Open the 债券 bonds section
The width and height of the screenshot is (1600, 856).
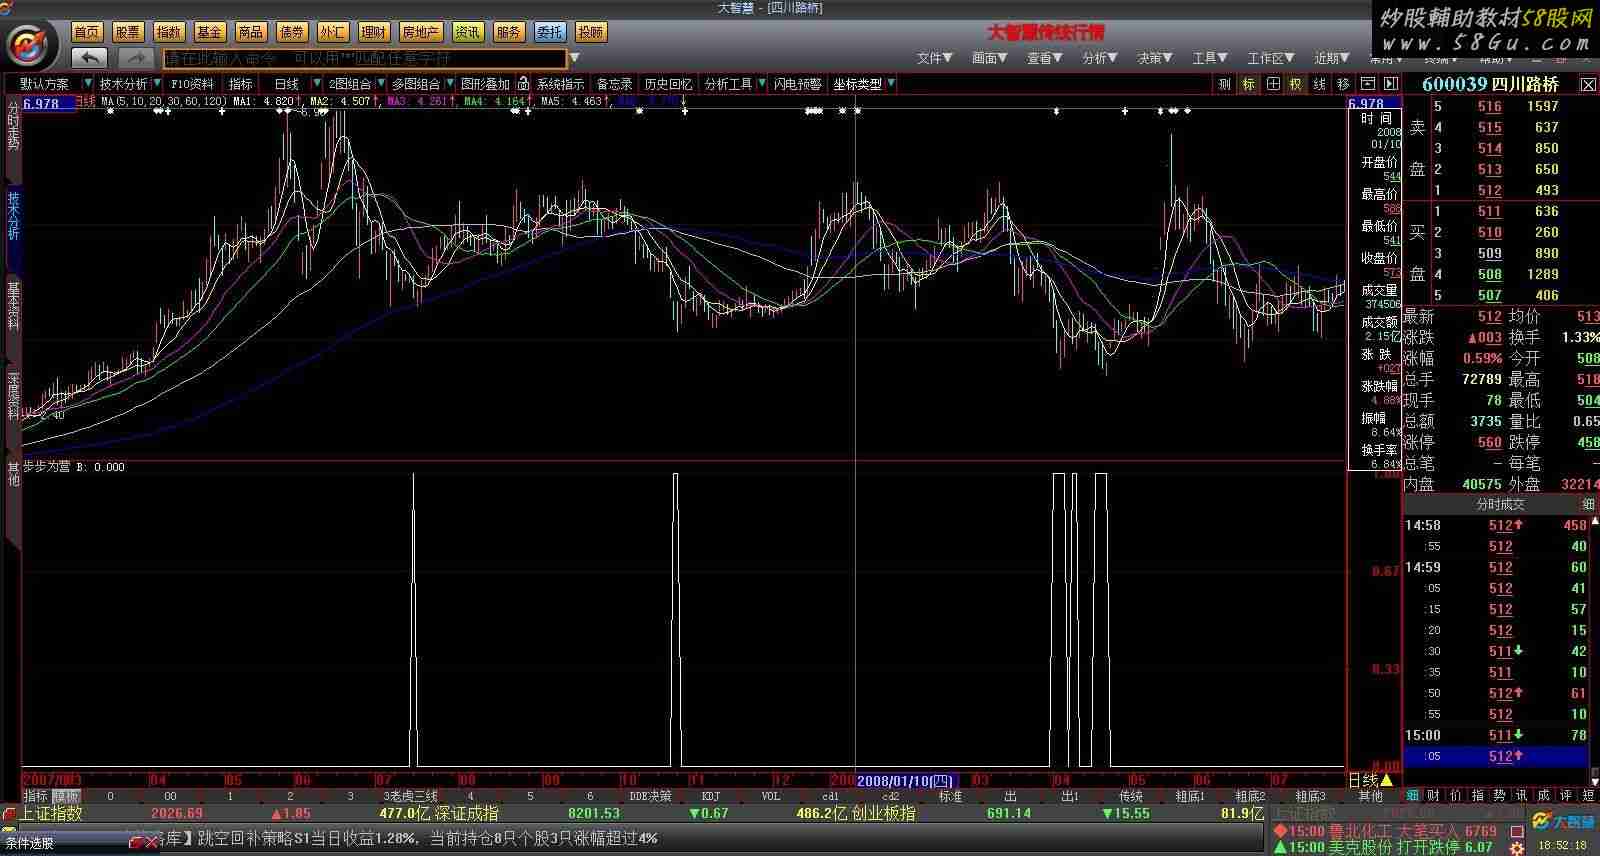point(292,32)
